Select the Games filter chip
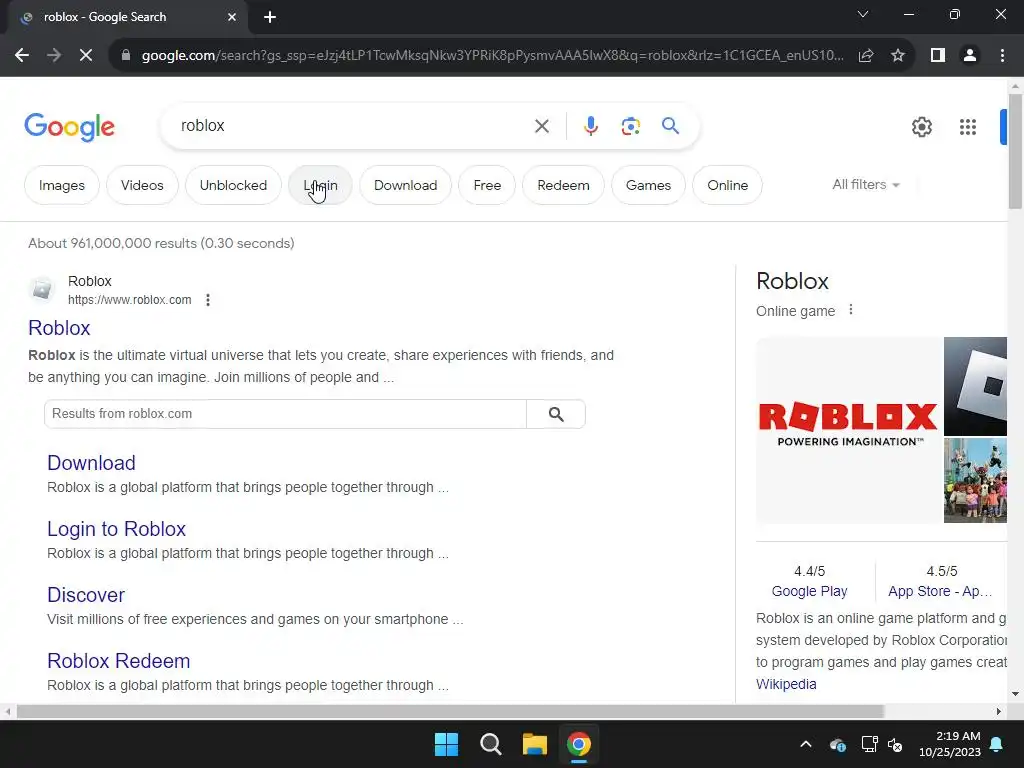The height and width of the screenshot is (768, 1024). coord(648,185)
